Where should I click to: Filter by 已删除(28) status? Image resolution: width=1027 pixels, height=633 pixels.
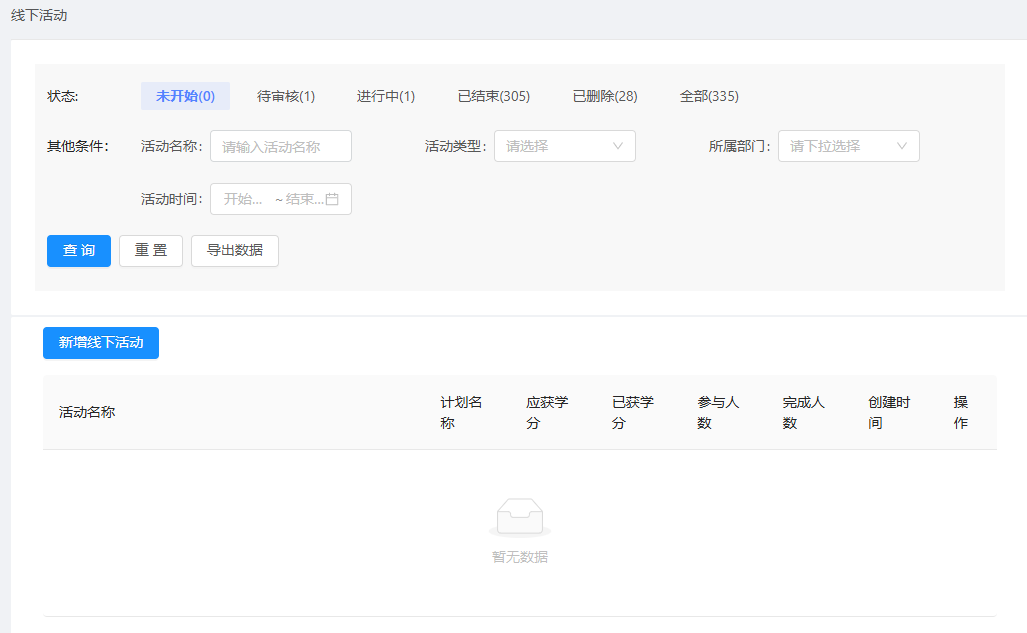(605, 96)
